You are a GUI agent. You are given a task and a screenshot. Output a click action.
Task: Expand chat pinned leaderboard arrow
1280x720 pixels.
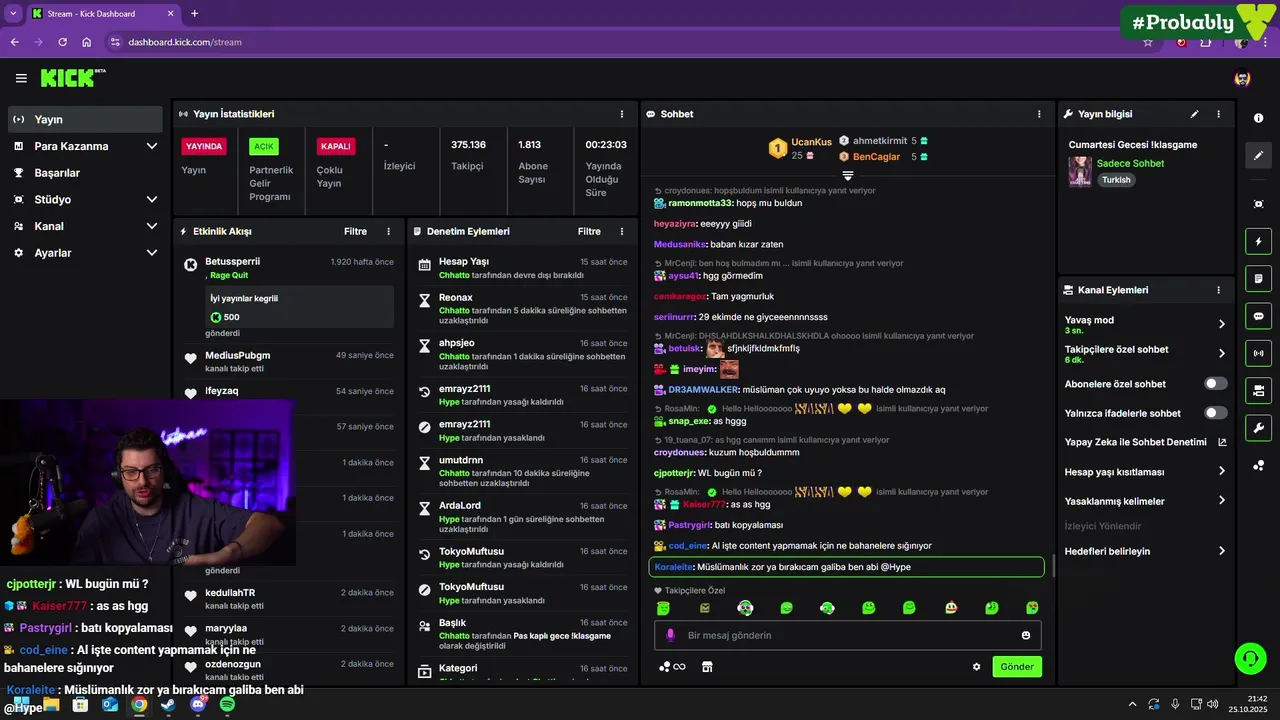click(x=848, y=175)
